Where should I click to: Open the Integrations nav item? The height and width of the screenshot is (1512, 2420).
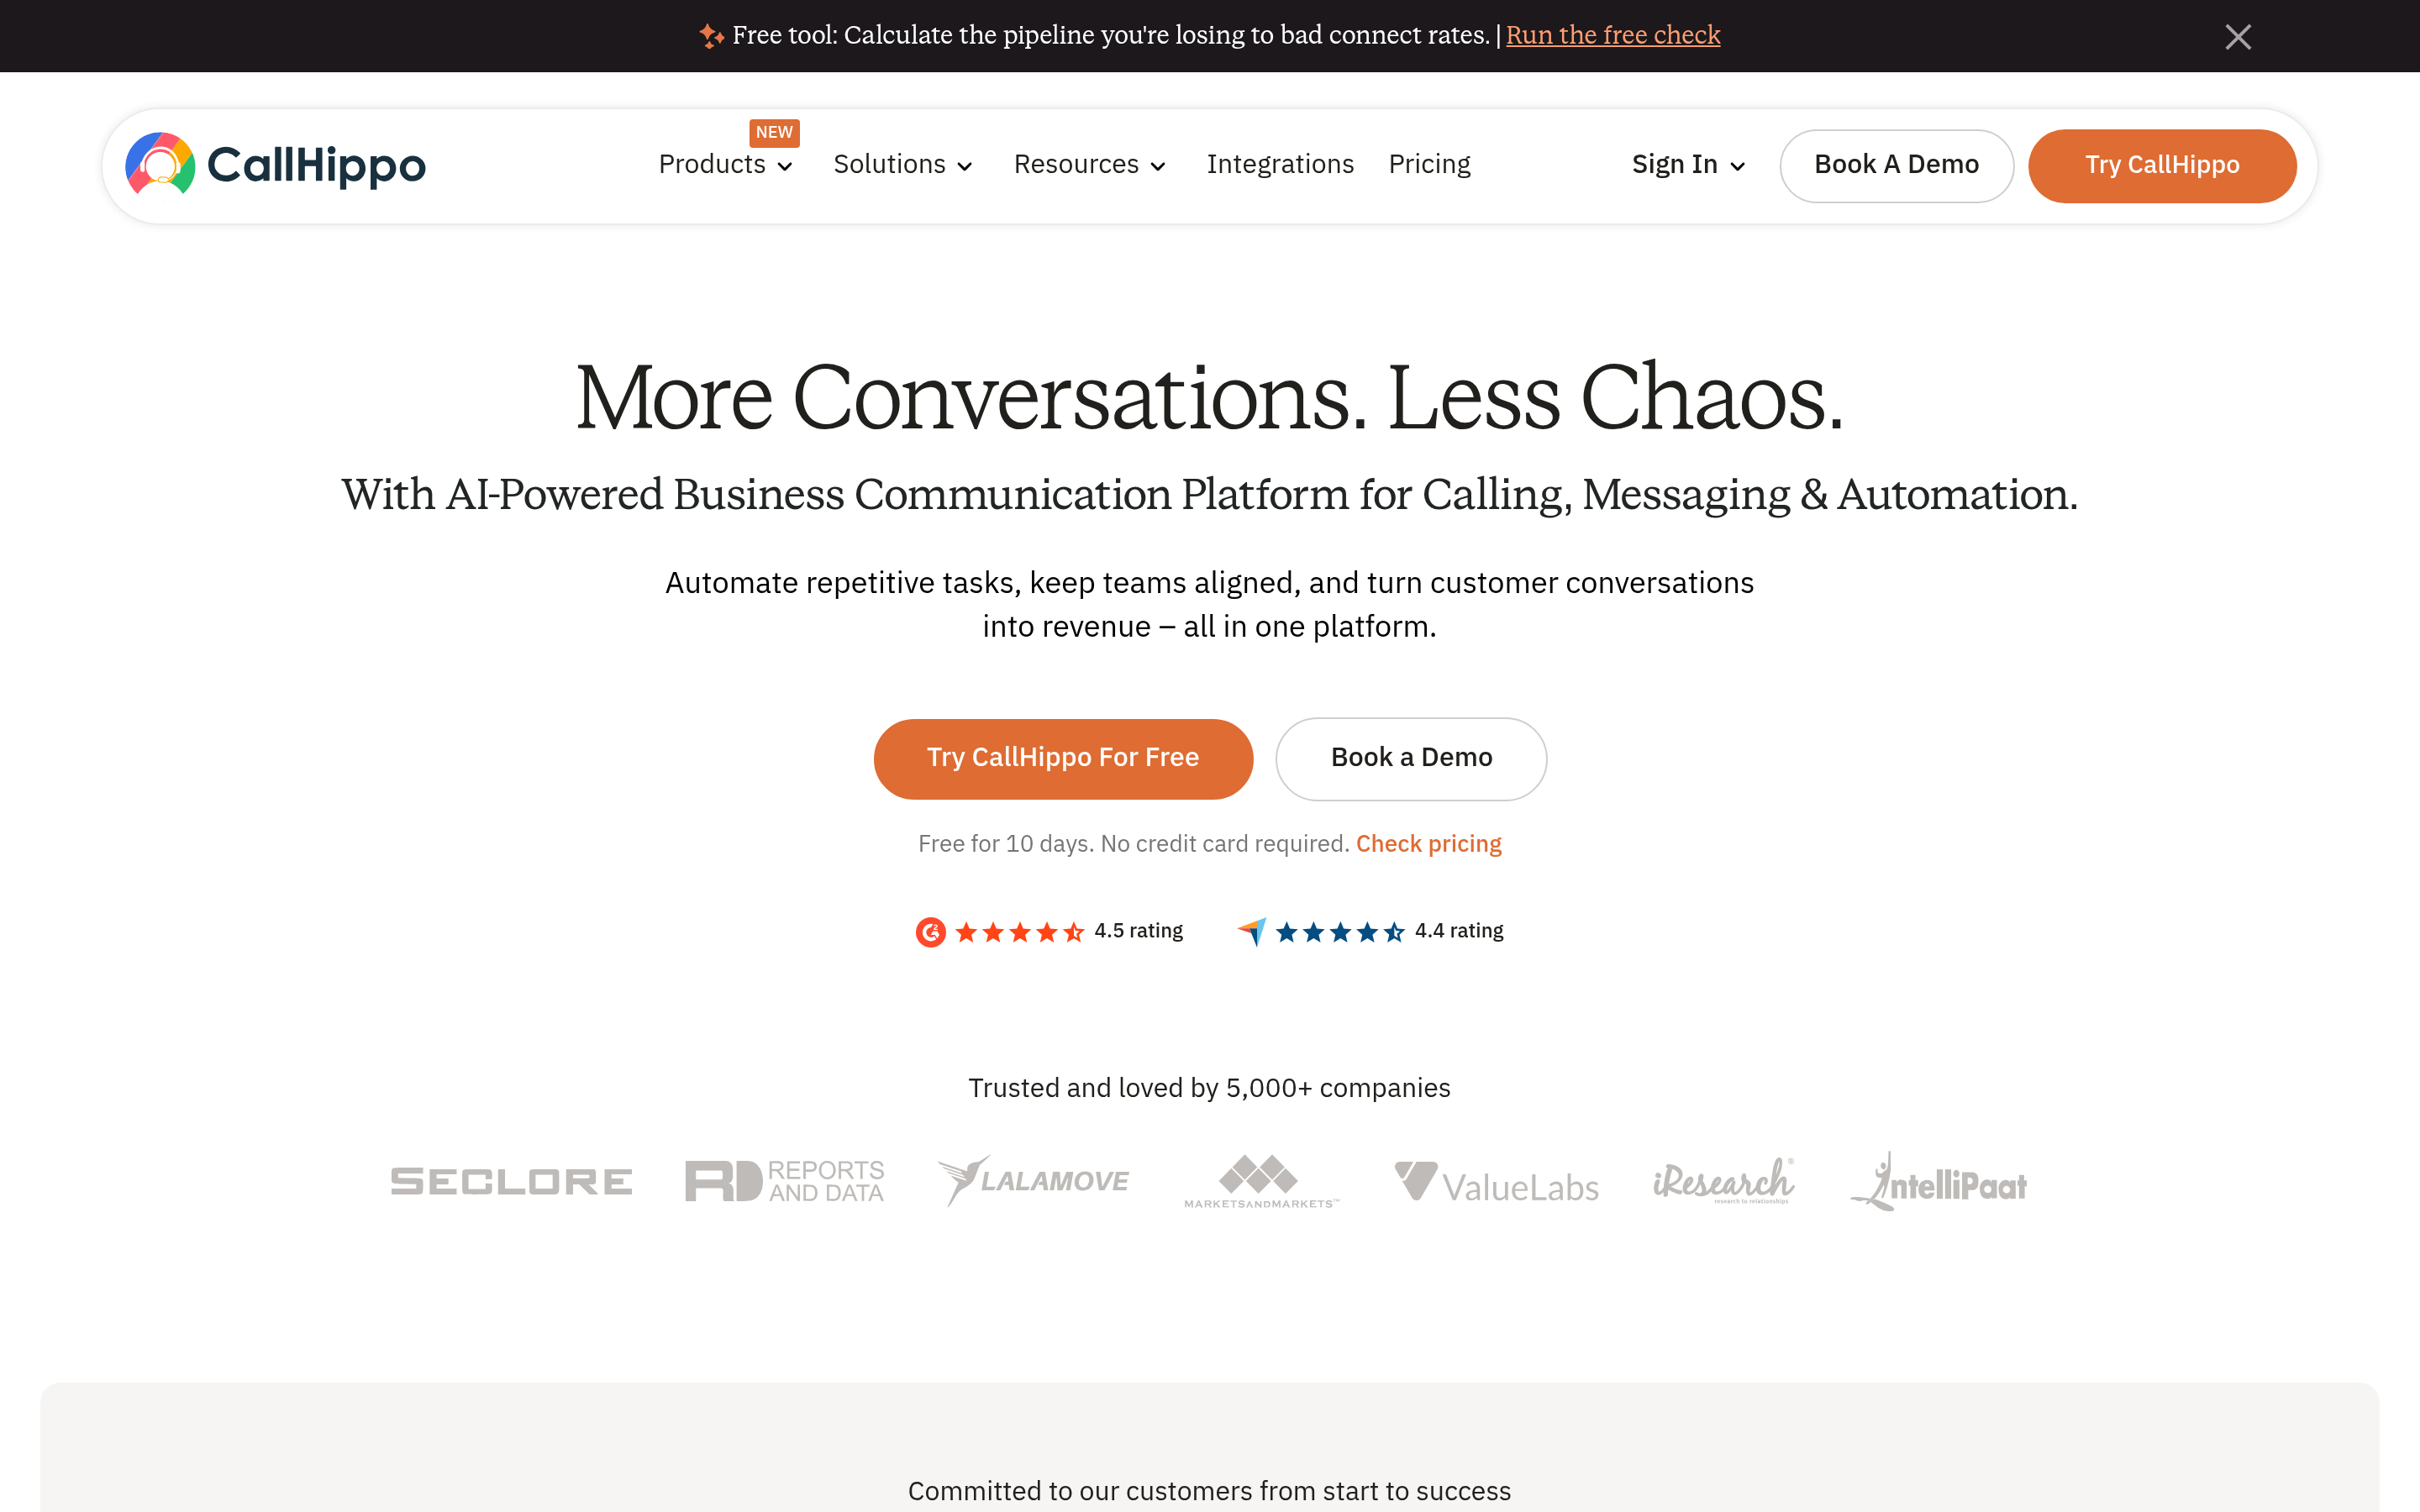pyautogui.click(x=1280, y=165)
